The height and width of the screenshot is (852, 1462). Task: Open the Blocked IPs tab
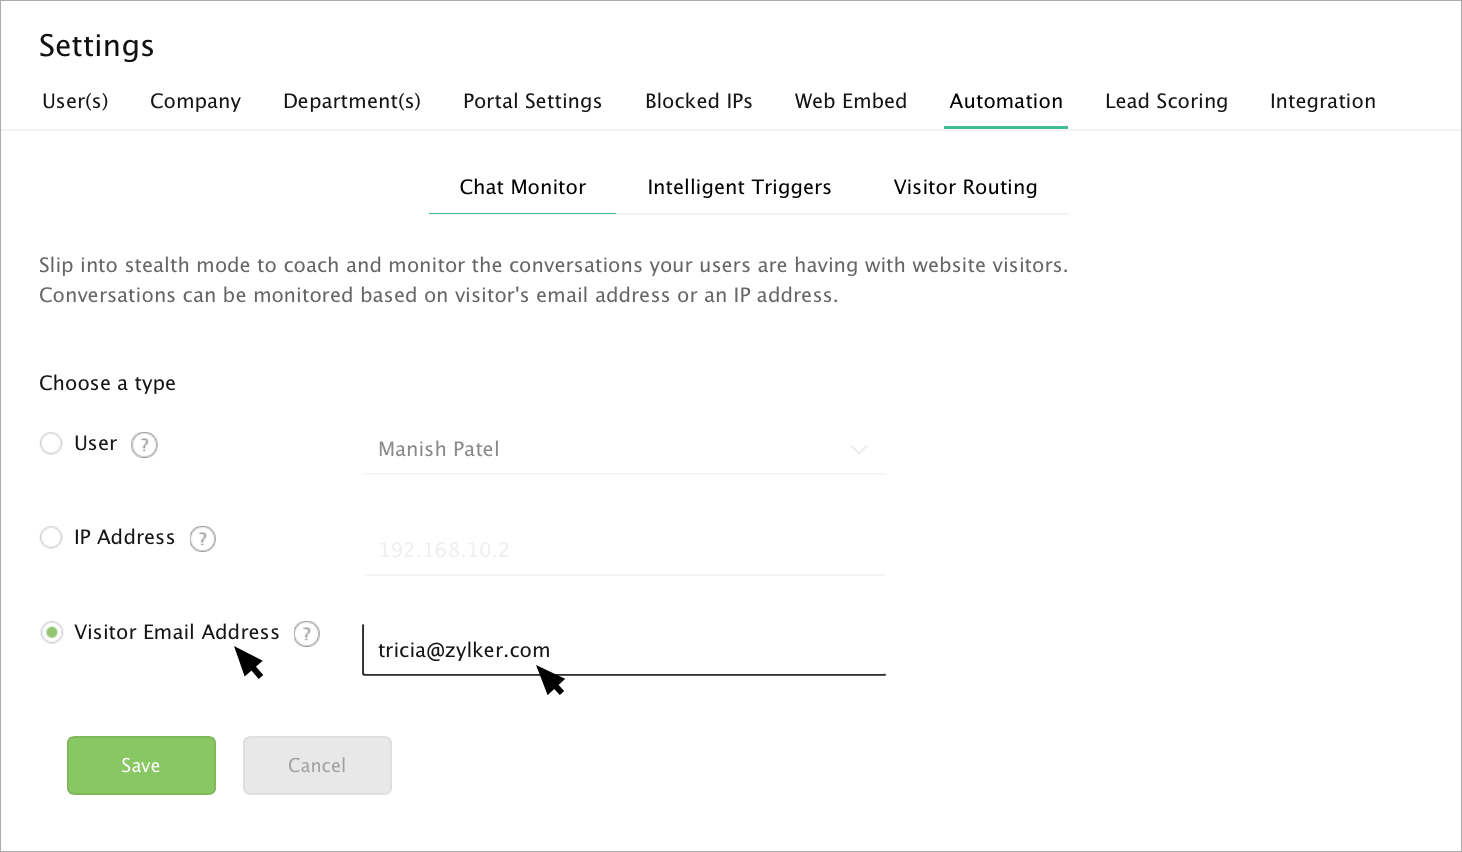(698, 101)
